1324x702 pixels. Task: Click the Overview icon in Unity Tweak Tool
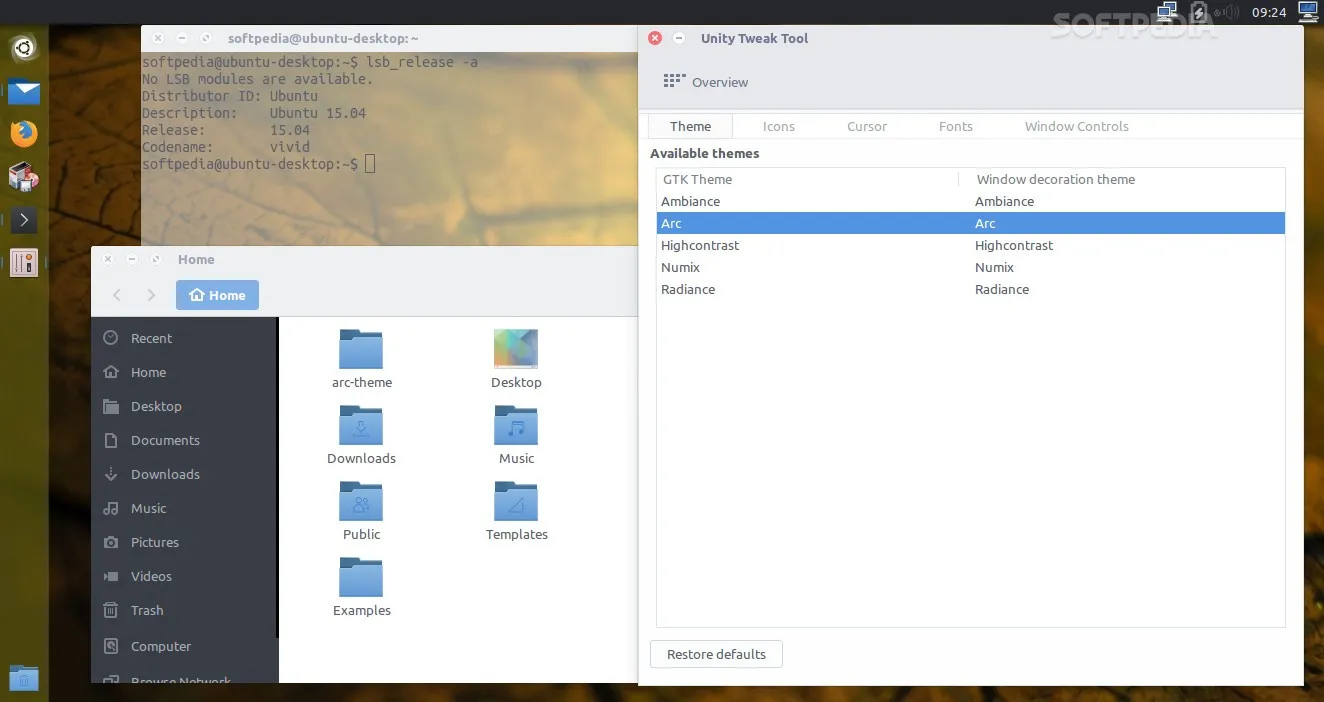(674, 80)
